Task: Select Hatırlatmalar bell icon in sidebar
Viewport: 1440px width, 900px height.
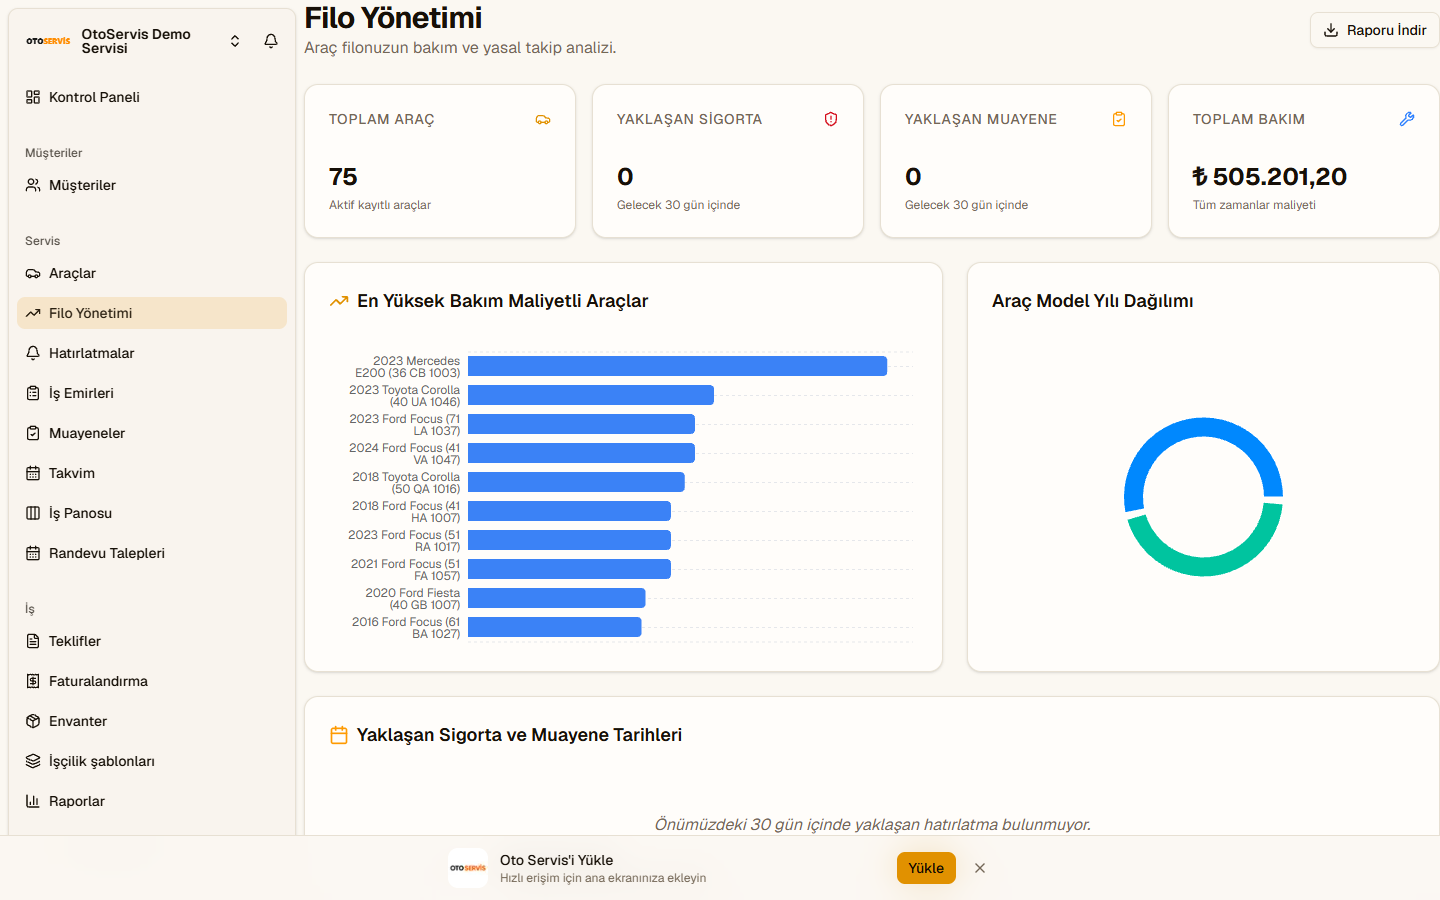Action: click(x=33, y=353)
